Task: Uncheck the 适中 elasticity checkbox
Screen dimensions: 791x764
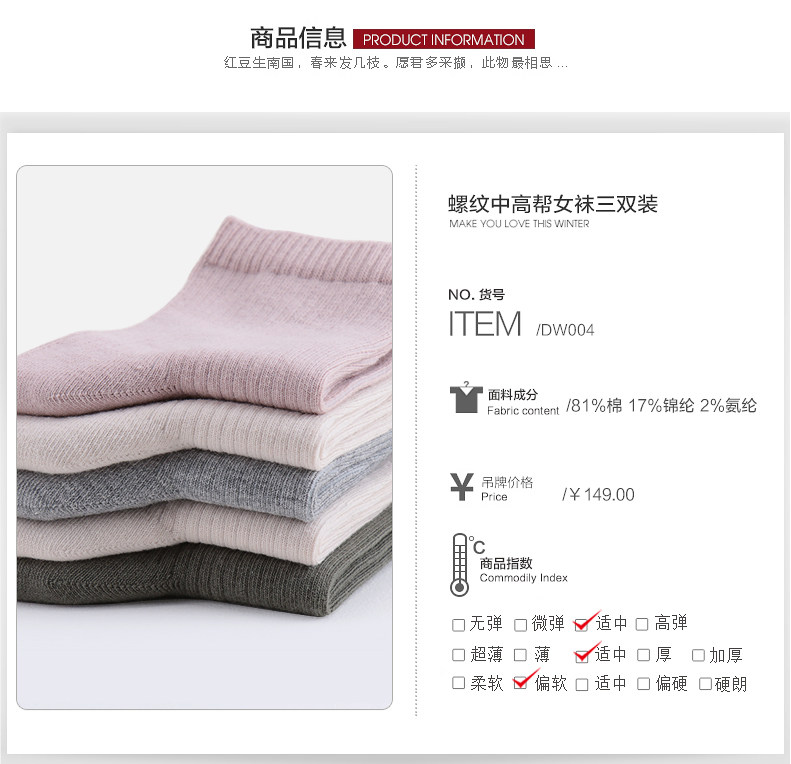Action: coord(581,625)
